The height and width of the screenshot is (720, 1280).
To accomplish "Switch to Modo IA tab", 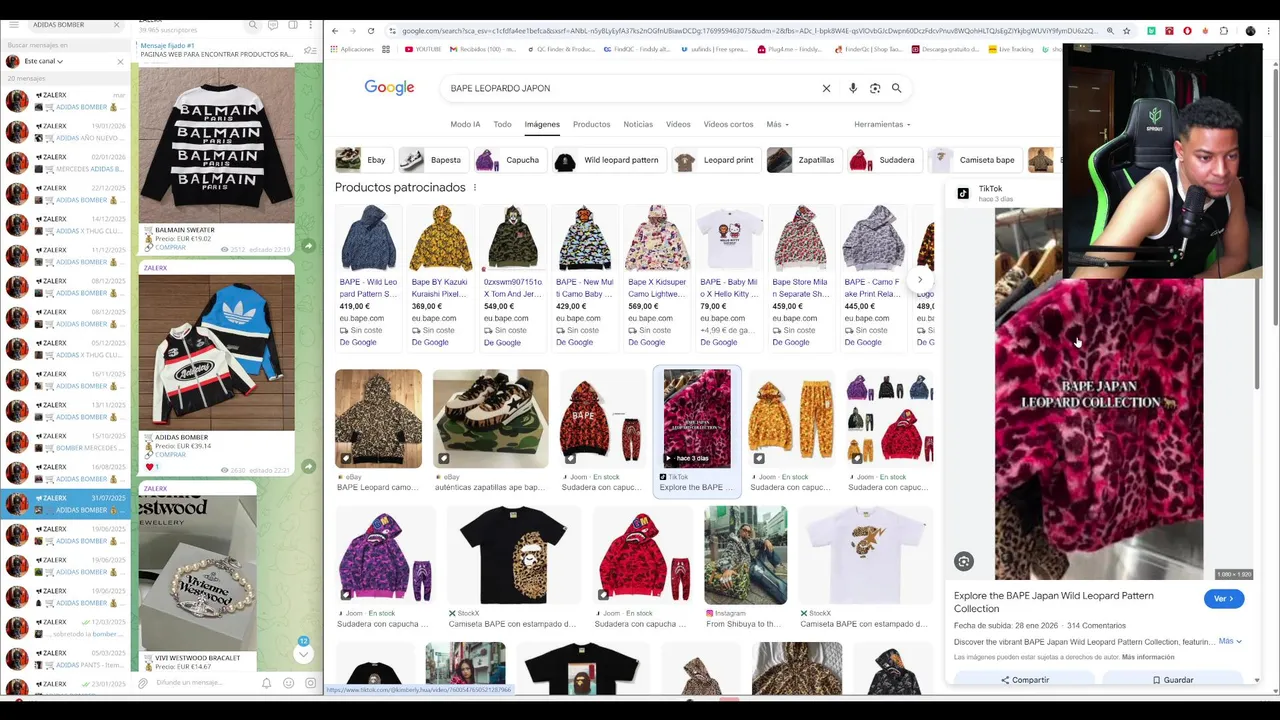I will 465,124.
